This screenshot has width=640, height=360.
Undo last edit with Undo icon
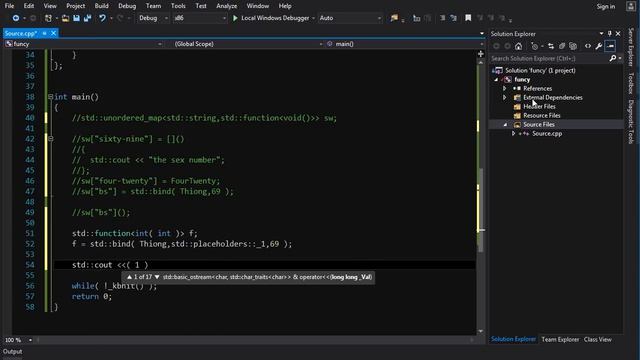click(x=102, y=18)
